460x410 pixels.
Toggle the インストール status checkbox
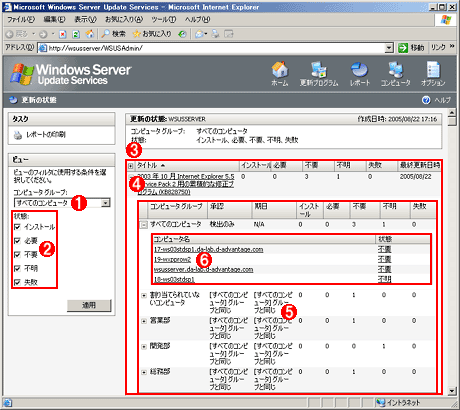(x=17, y=227)
